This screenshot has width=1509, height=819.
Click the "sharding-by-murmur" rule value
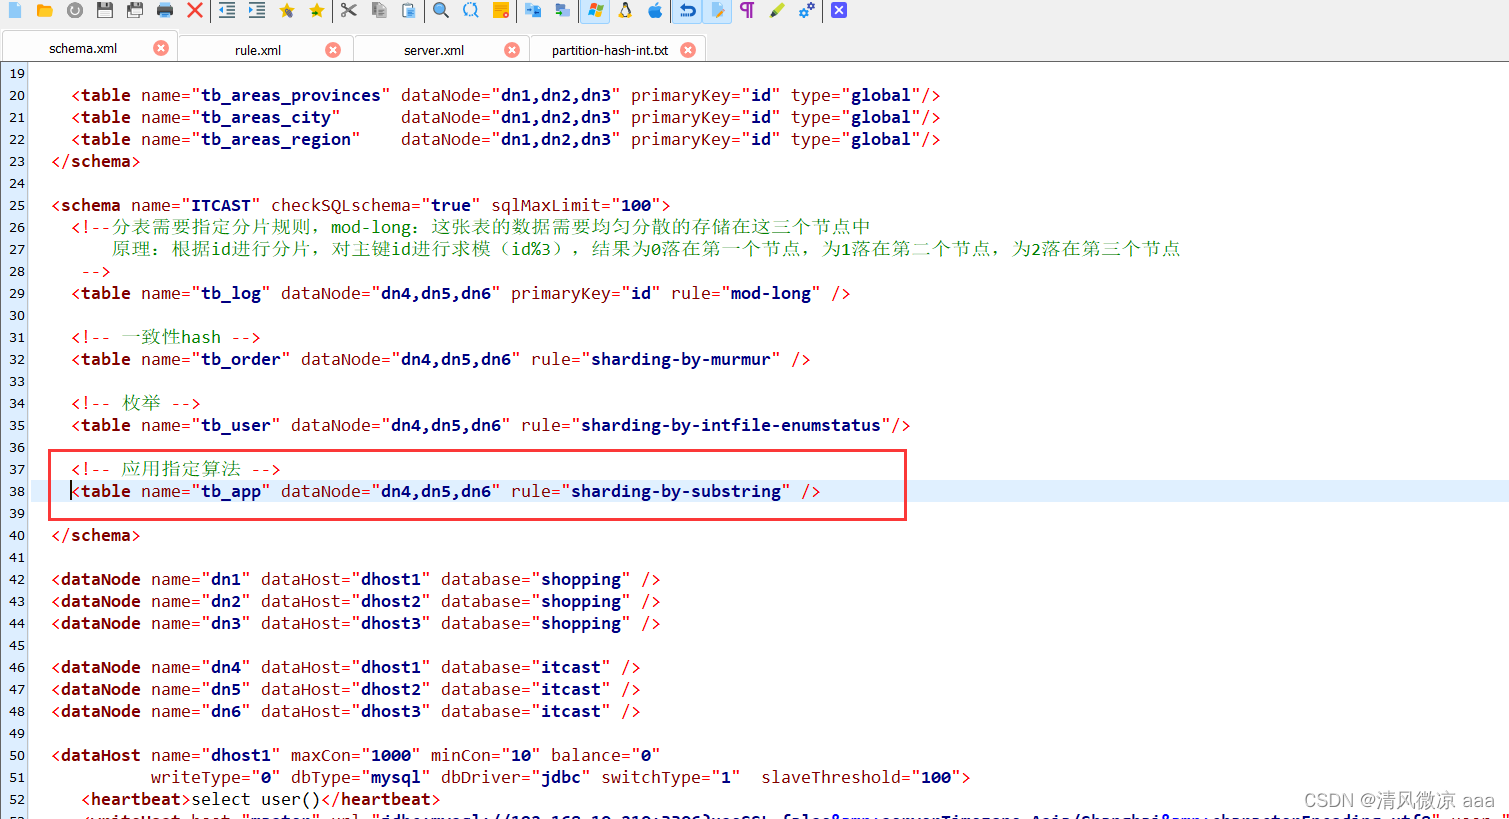point(681,359)
